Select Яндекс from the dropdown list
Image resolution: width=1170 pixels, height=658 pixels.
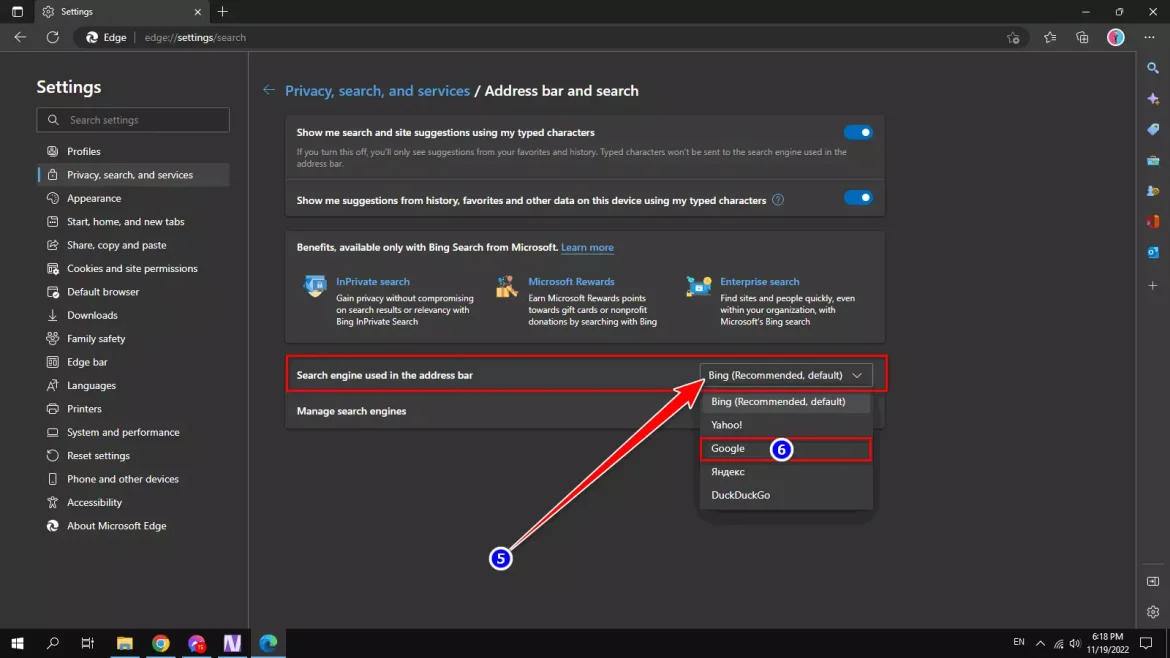pos(786,471)
